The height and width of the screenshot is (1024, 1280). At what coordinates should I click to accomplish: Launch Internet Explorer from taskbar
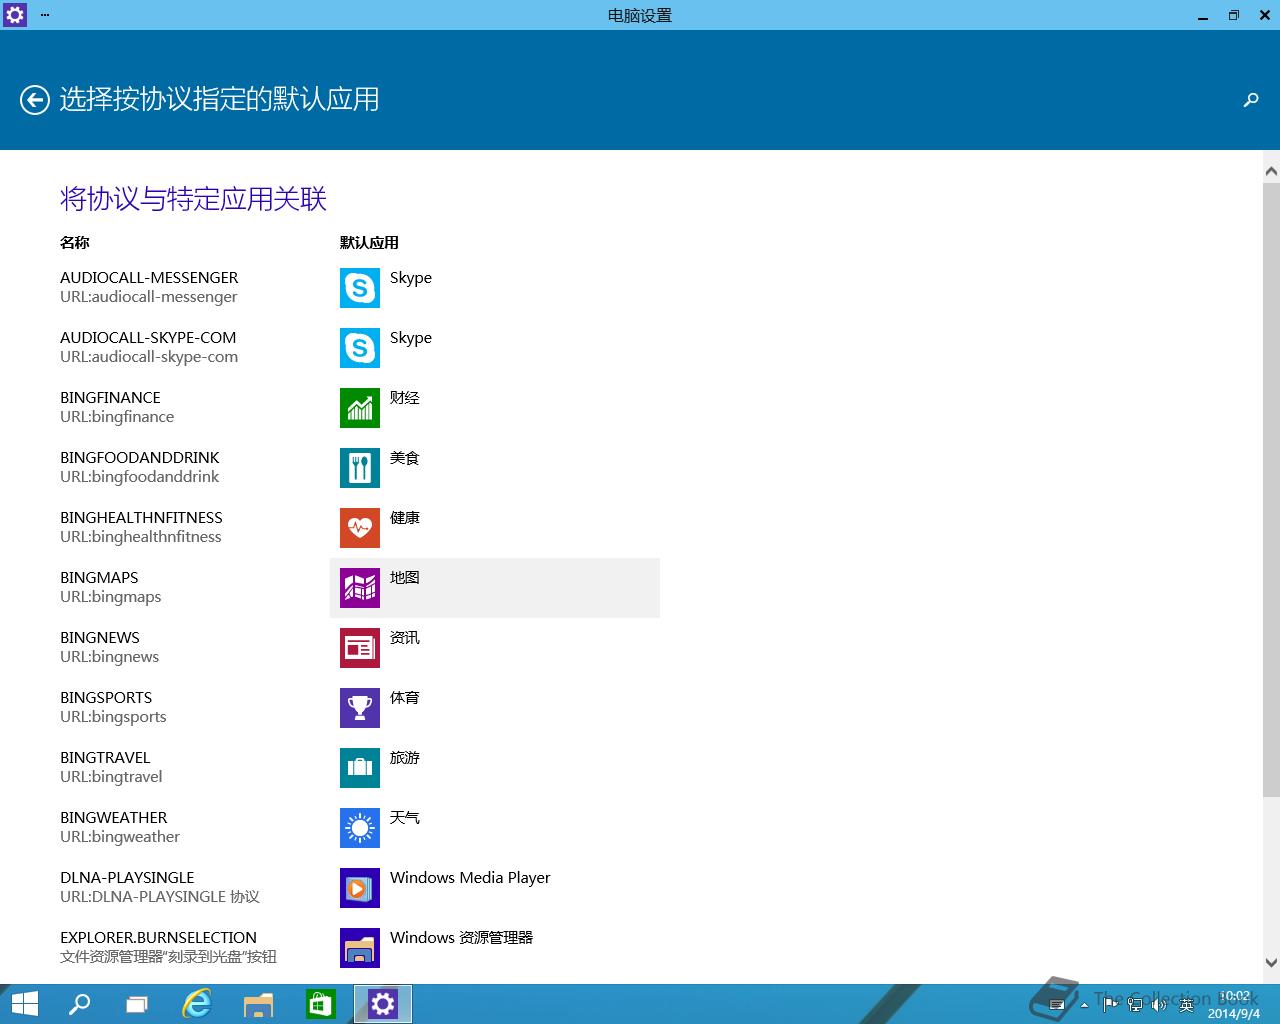pyautogui.click(x=197, y=1004)
